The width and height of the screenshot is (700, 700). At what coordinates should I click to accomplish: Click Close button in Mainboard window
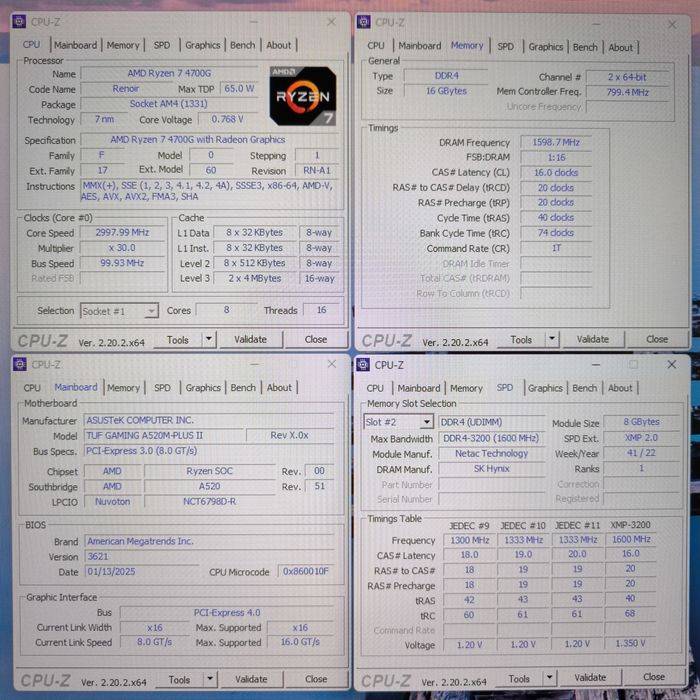(316, 679)
